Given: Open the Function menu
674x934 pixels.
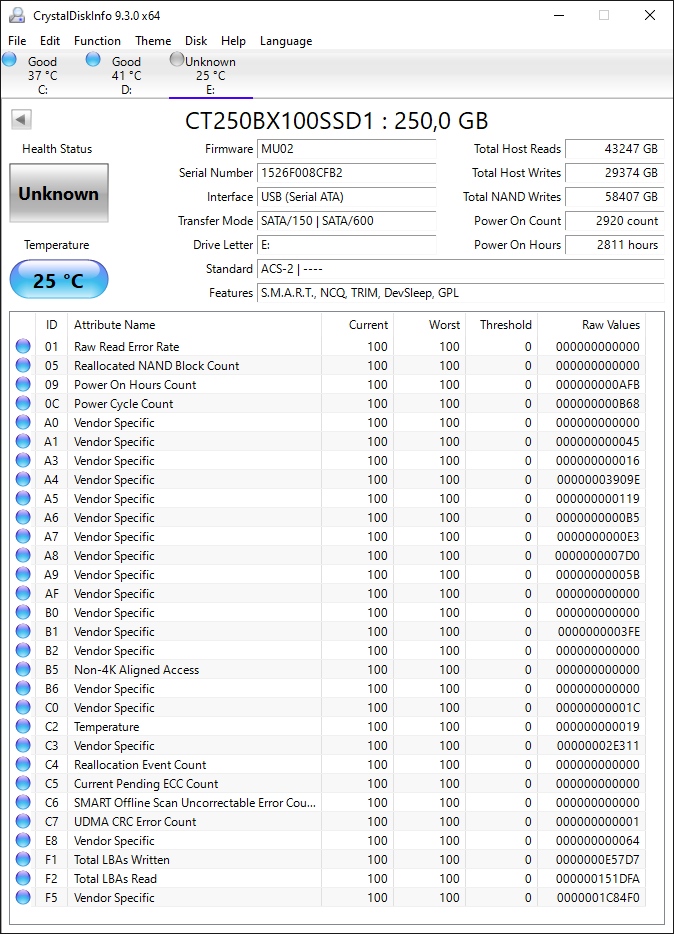Looking at the screenshot, I should [x=97, y=41].
